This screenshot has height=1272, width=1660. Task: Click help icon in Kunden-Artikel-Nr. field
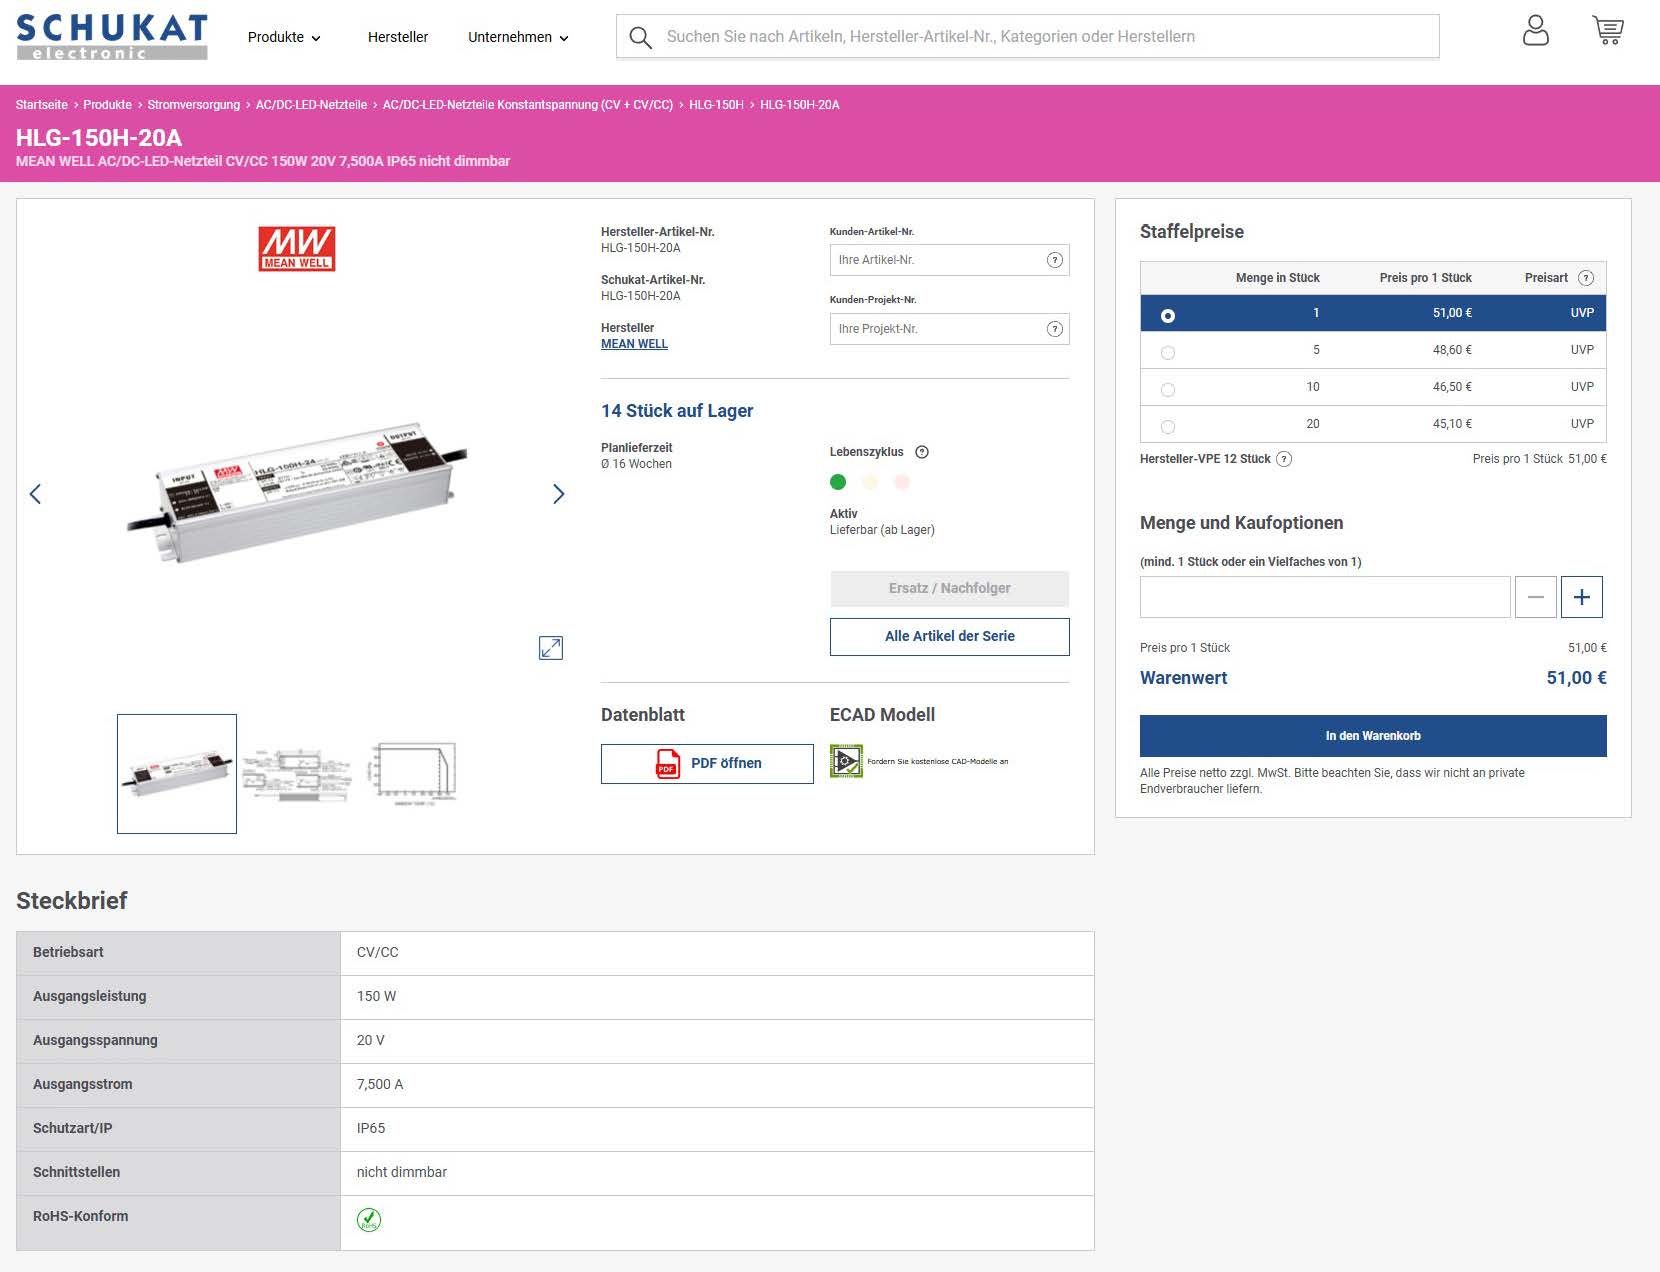pos(1054,260)
